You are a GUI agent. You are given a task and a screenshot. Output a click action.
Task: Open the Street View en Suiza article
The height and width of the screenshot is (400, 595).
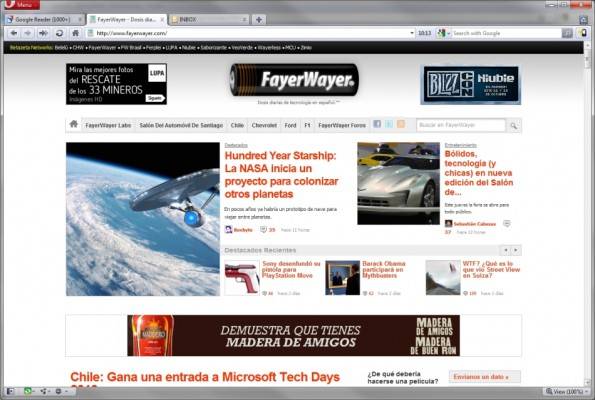tap(491, 269)
